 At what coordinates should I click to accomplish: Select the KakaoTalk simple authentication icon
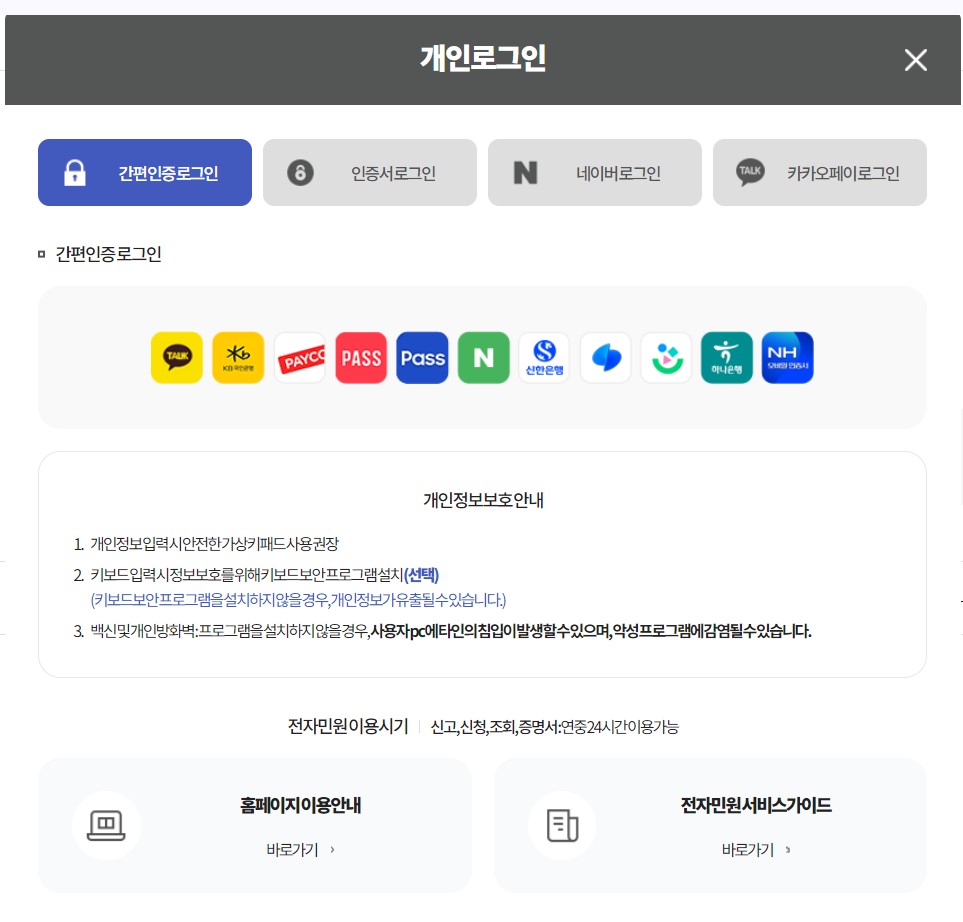click(177, 357)
